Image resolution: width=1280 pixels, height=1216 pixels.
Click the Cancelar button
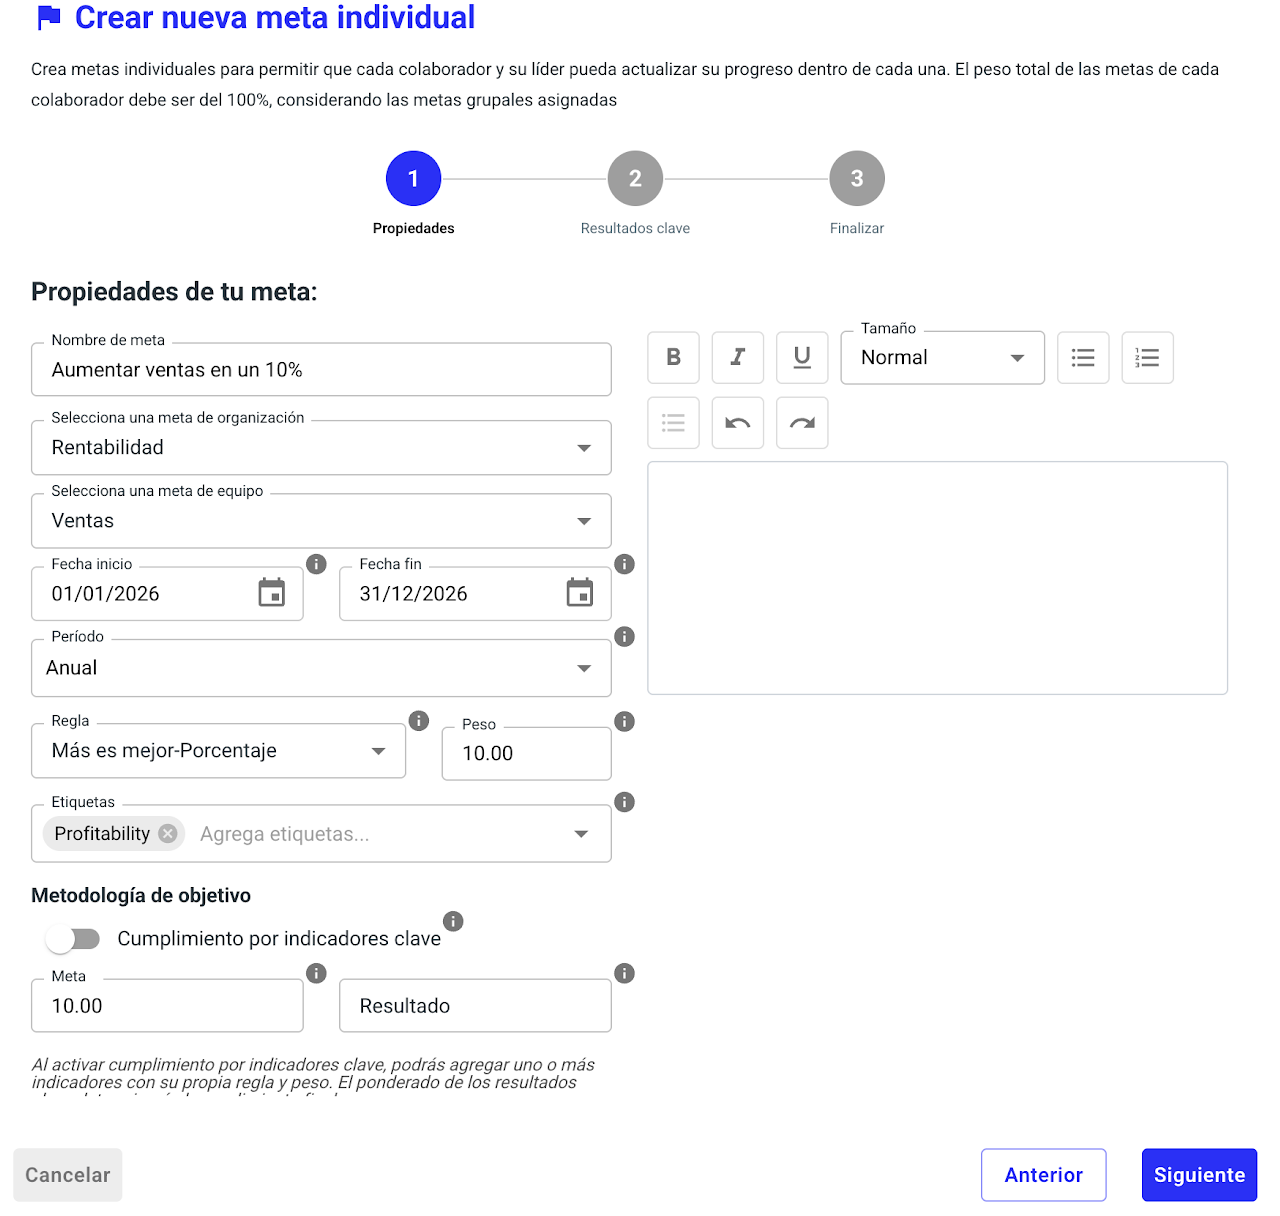tap(68, 1175)
